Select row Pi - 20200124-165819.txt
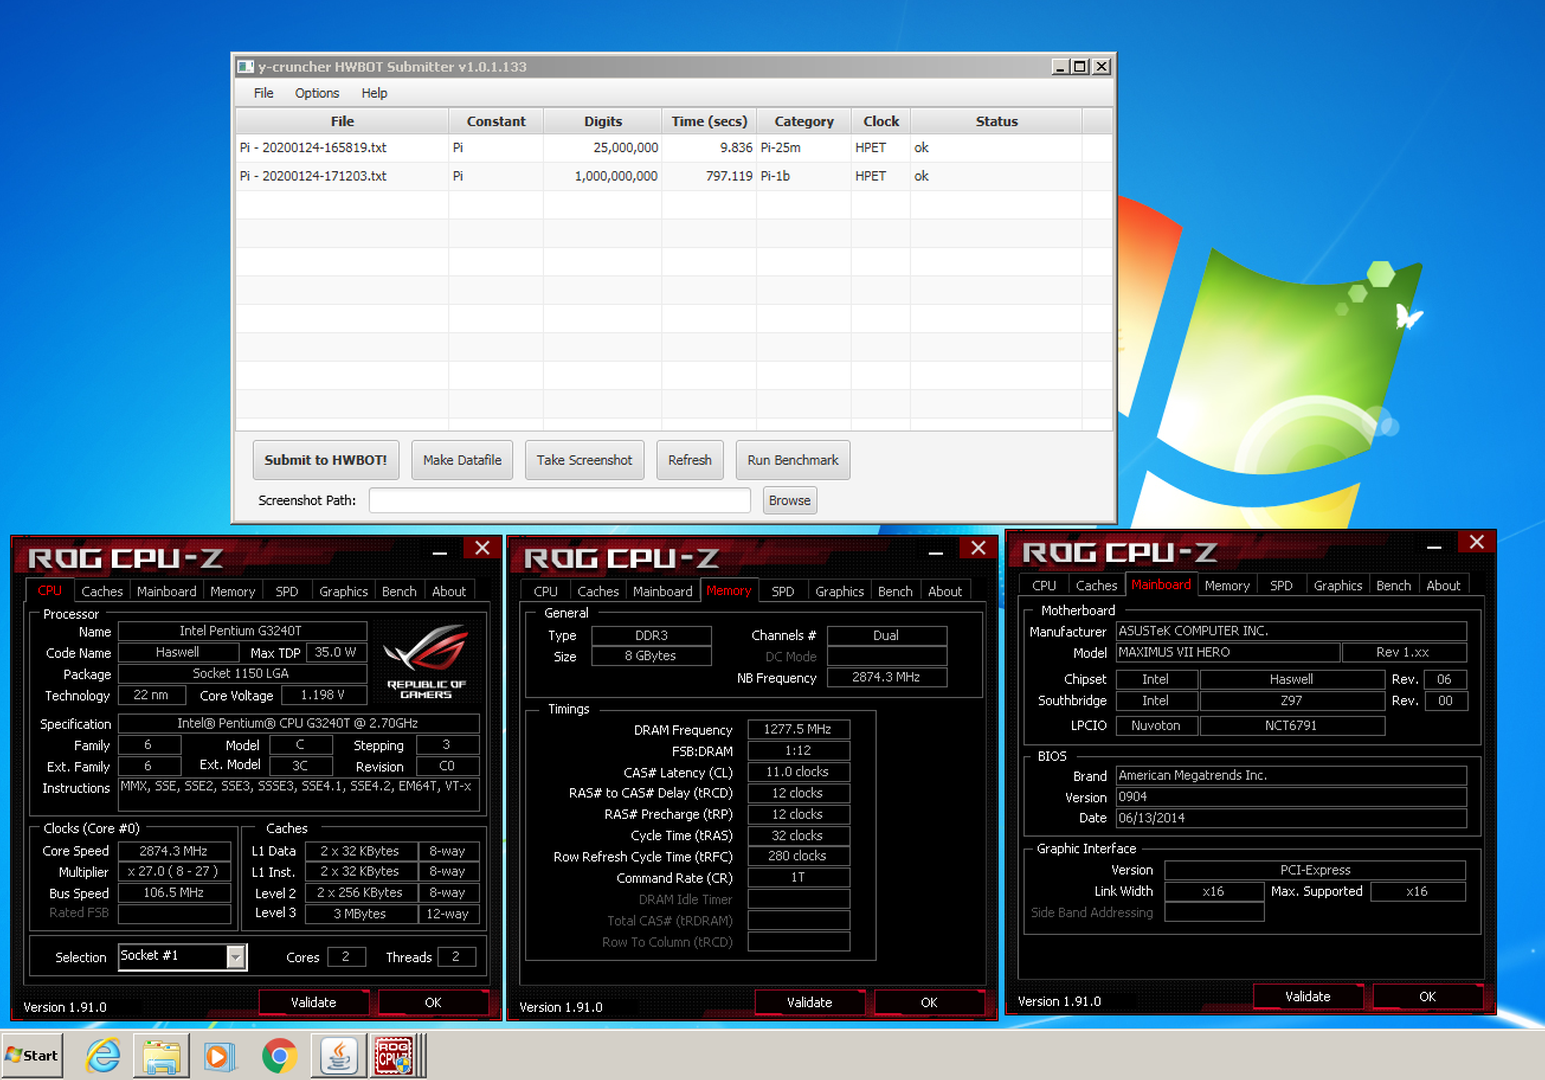1545x1080 pixels. coord(673,147)
